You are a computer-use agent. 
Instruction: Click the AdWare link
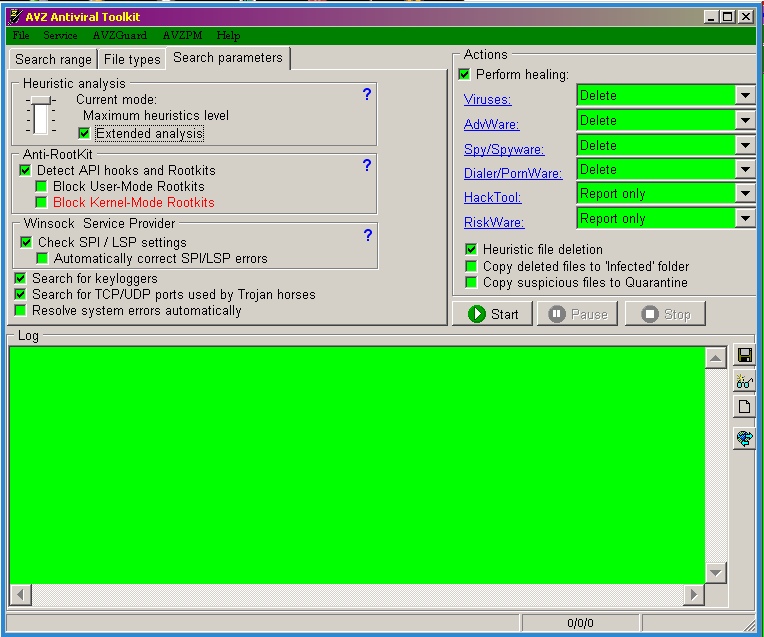pos(492,124)
